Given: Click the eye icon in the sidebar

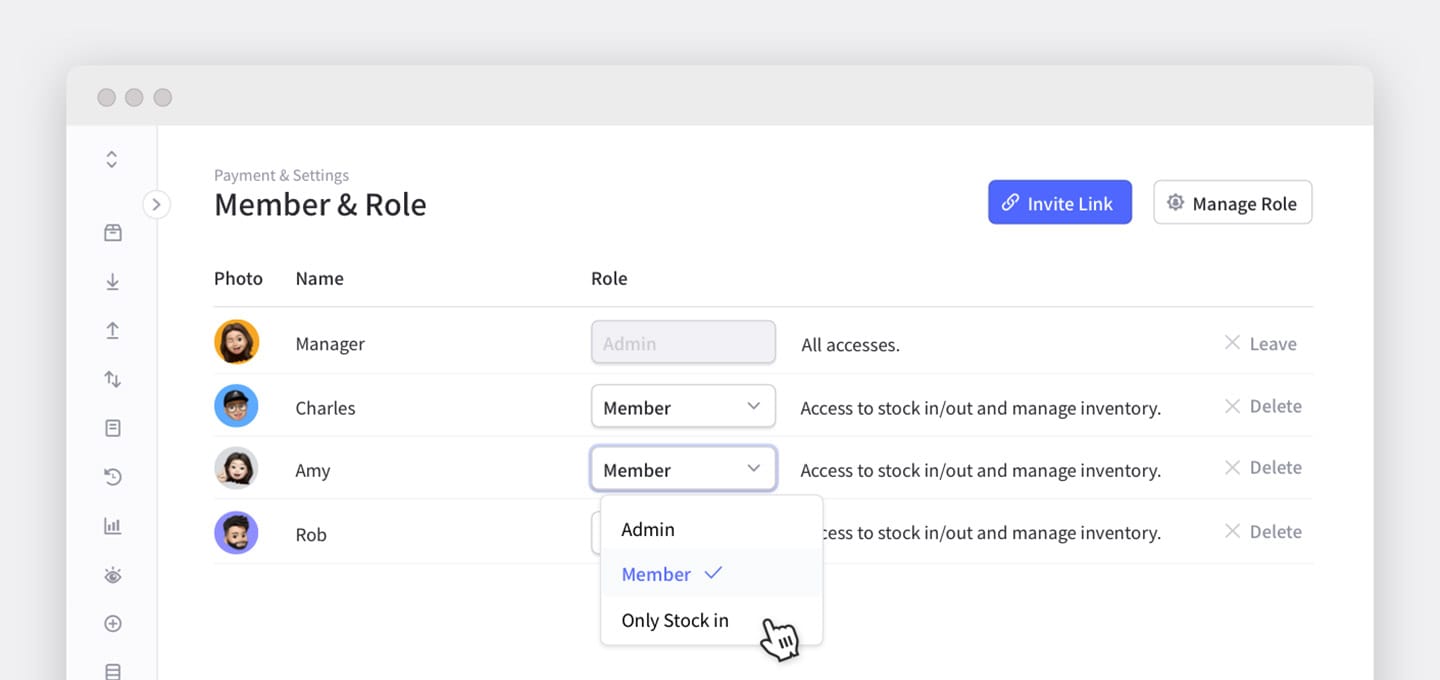Looking at the screenshot, I should (112, 574).
